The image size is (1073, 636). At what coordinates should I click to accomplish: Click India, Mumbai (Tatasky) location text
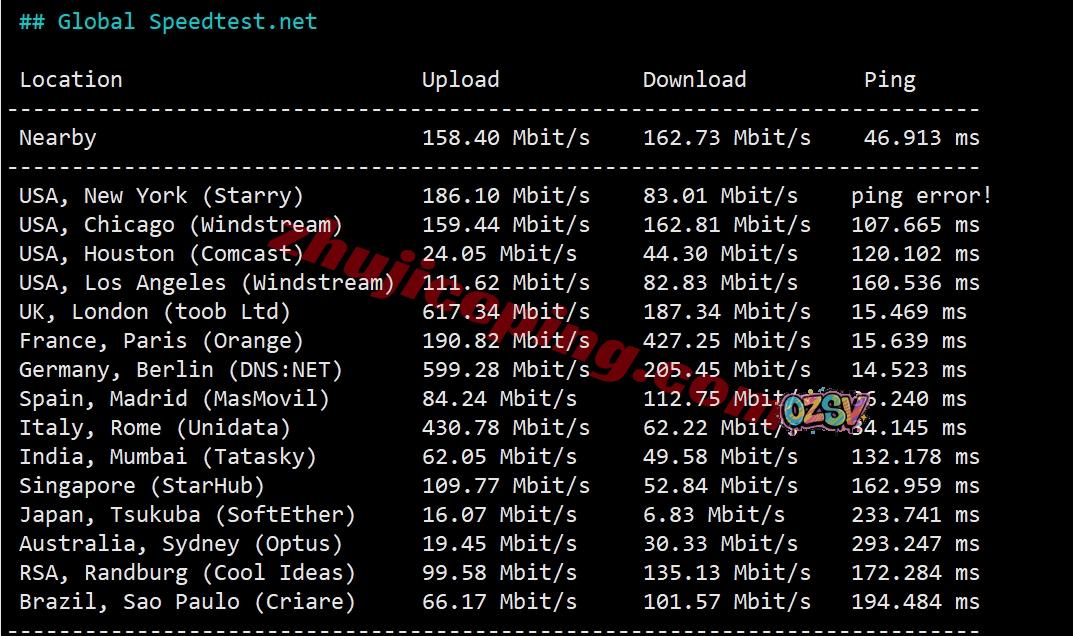(168, 457)
